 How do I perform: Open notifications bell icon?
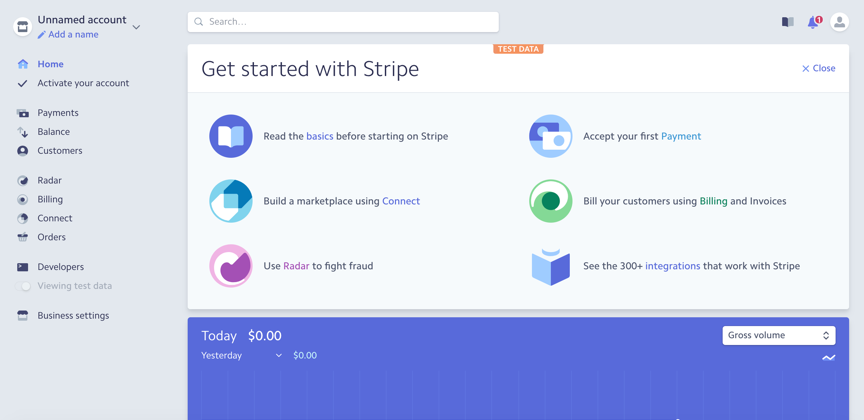coord(814,22)
